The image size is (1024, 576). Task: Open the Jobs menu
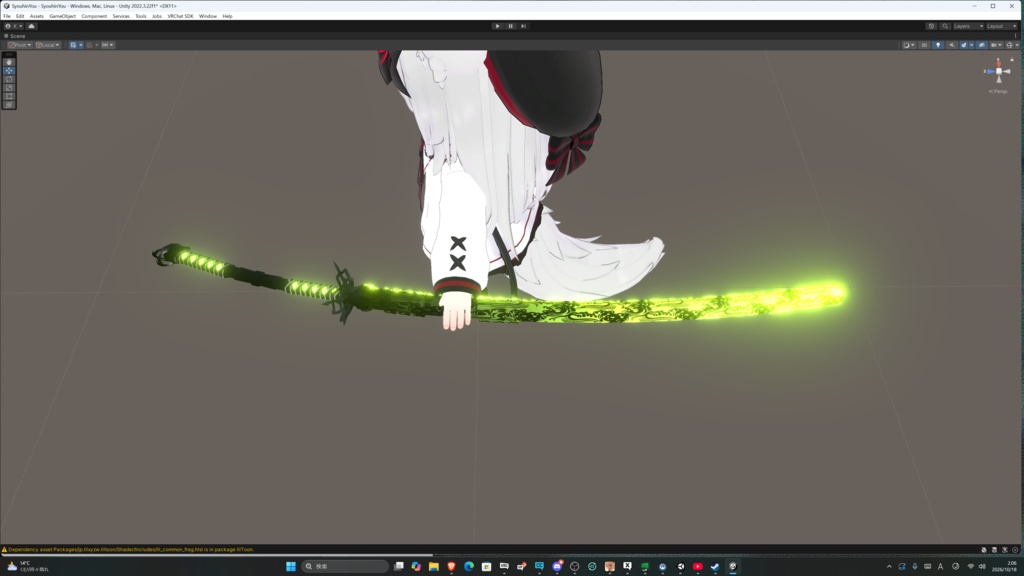point(157,16)
